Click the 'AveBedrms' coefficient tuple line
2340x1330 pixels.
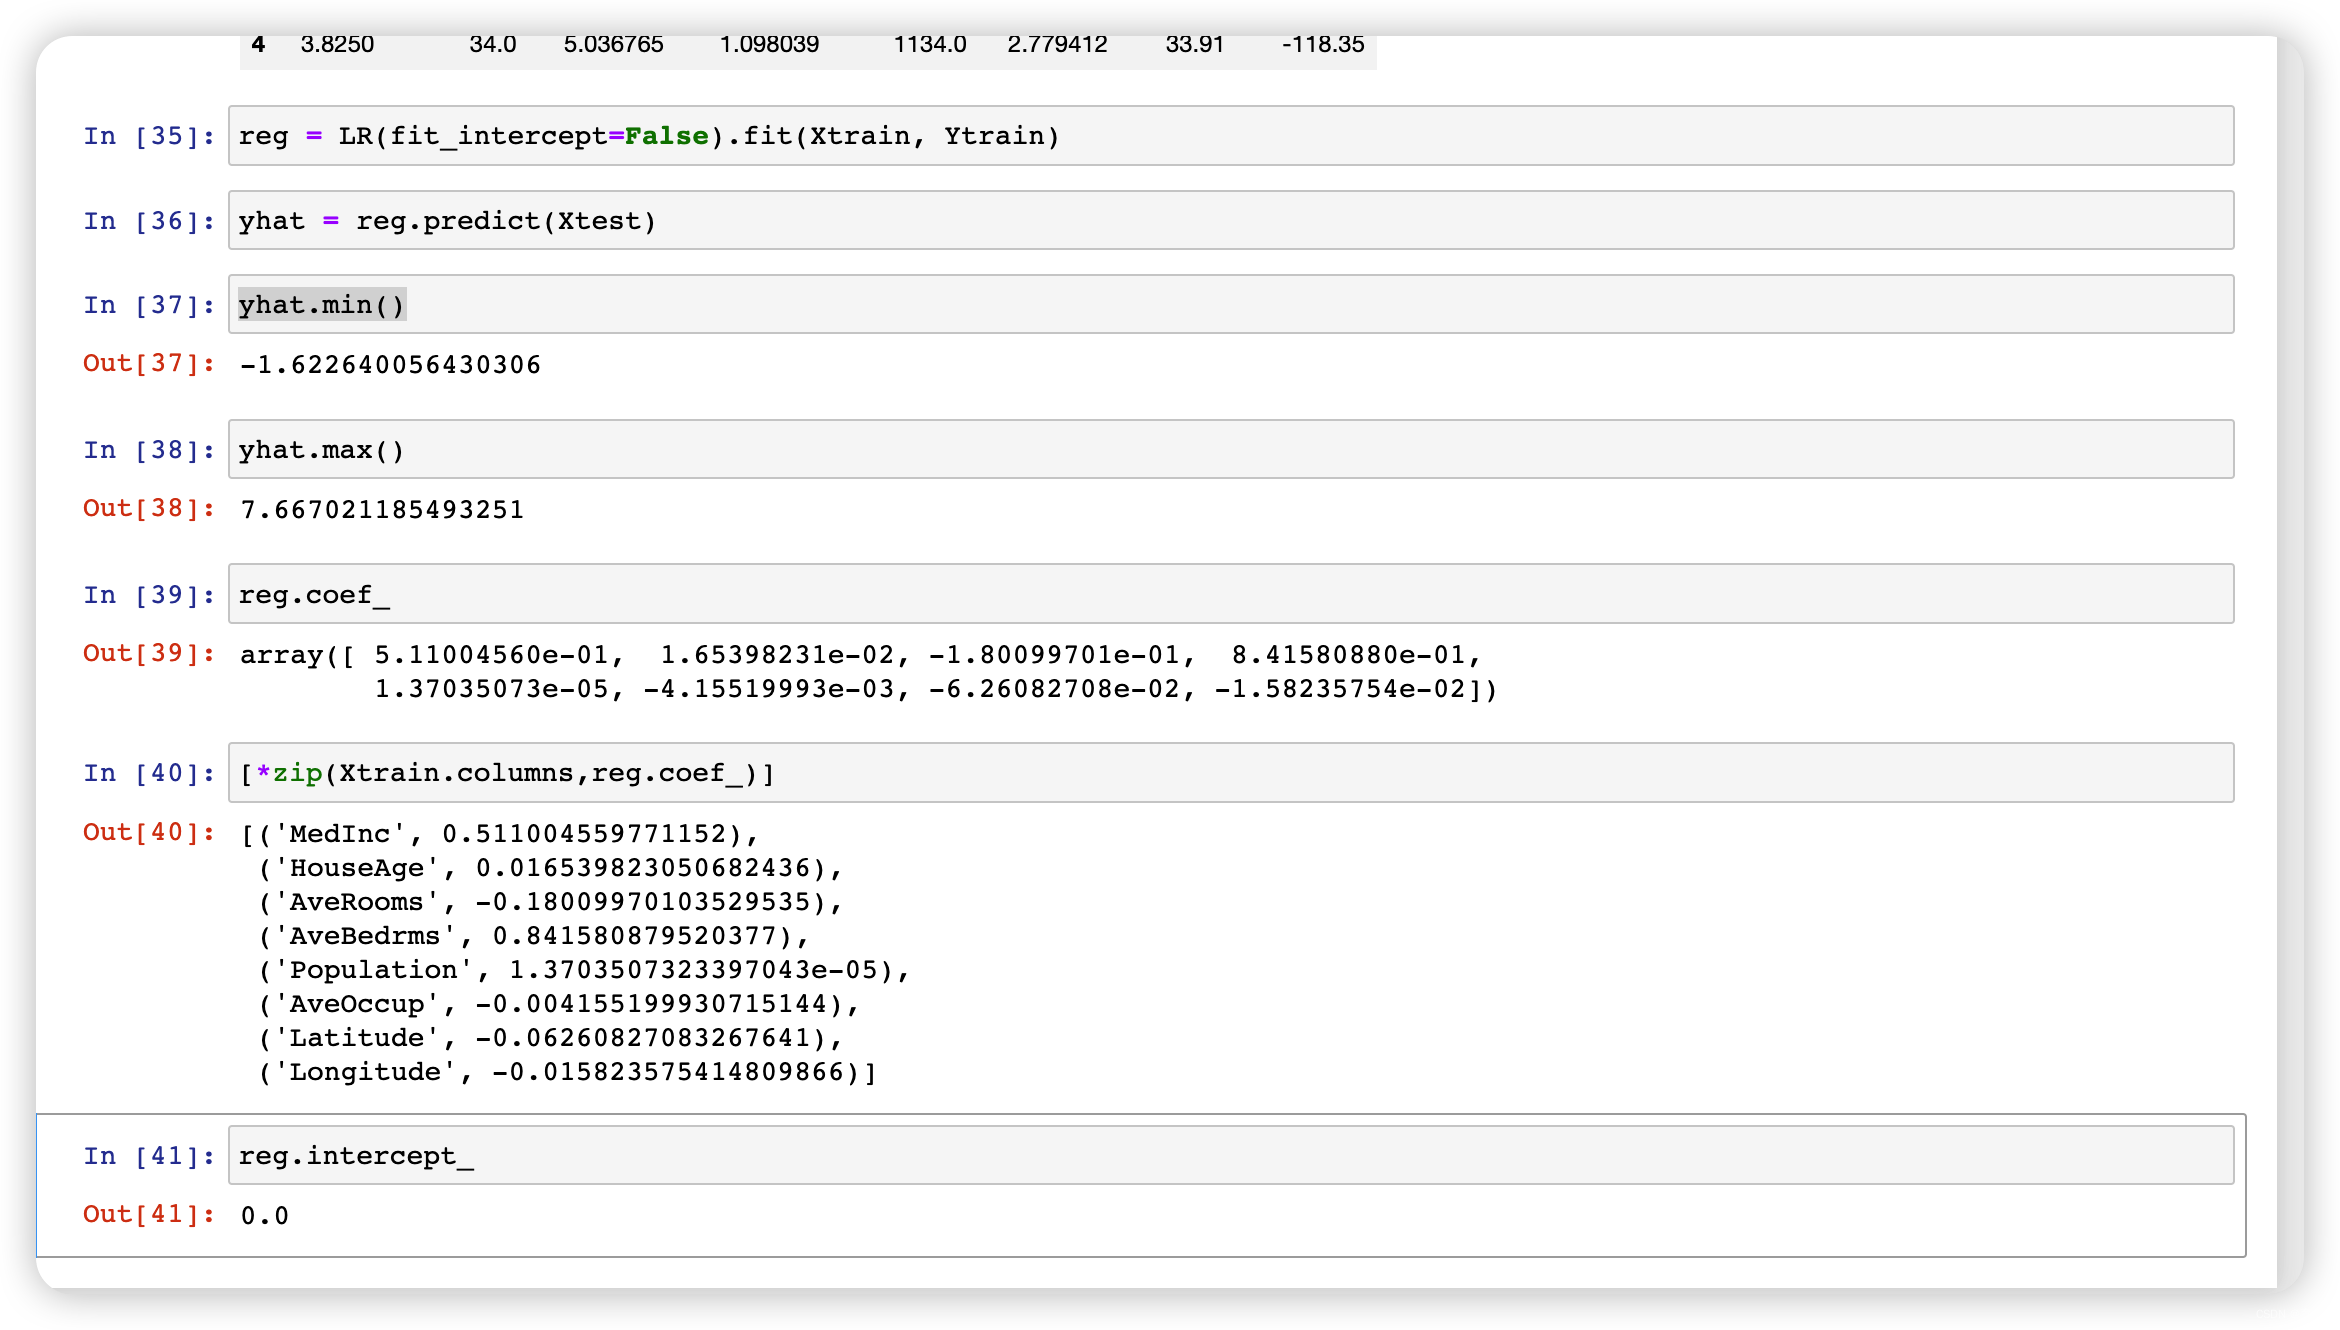533,936
